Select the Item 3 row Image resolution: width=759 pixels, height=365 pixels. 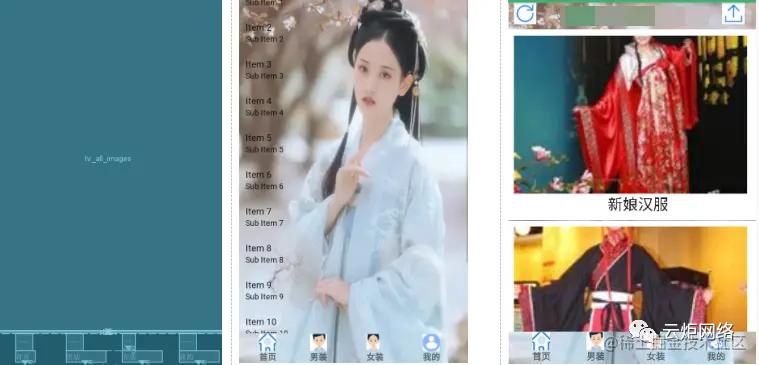click(x=353, y=70)
